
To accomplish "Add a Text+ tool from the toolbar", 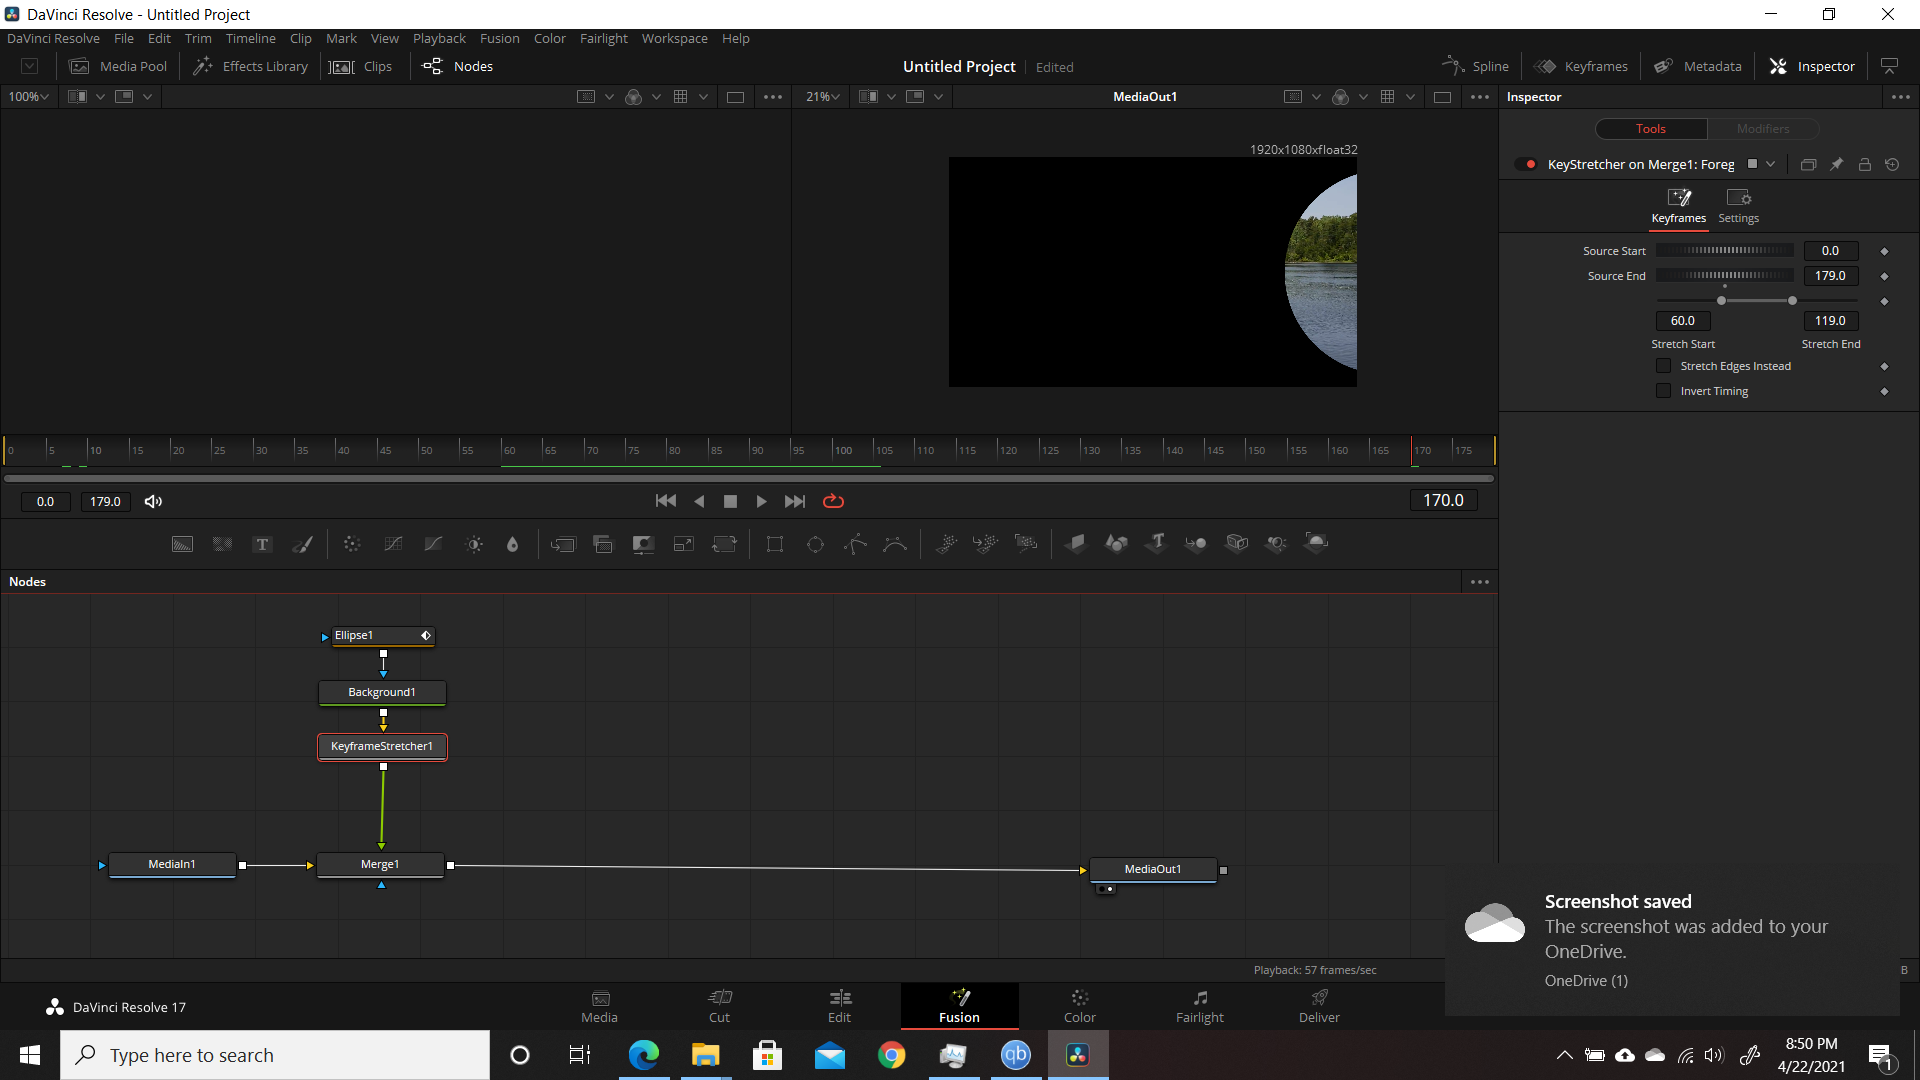I will pyautogui.click(x=262, y=544).
